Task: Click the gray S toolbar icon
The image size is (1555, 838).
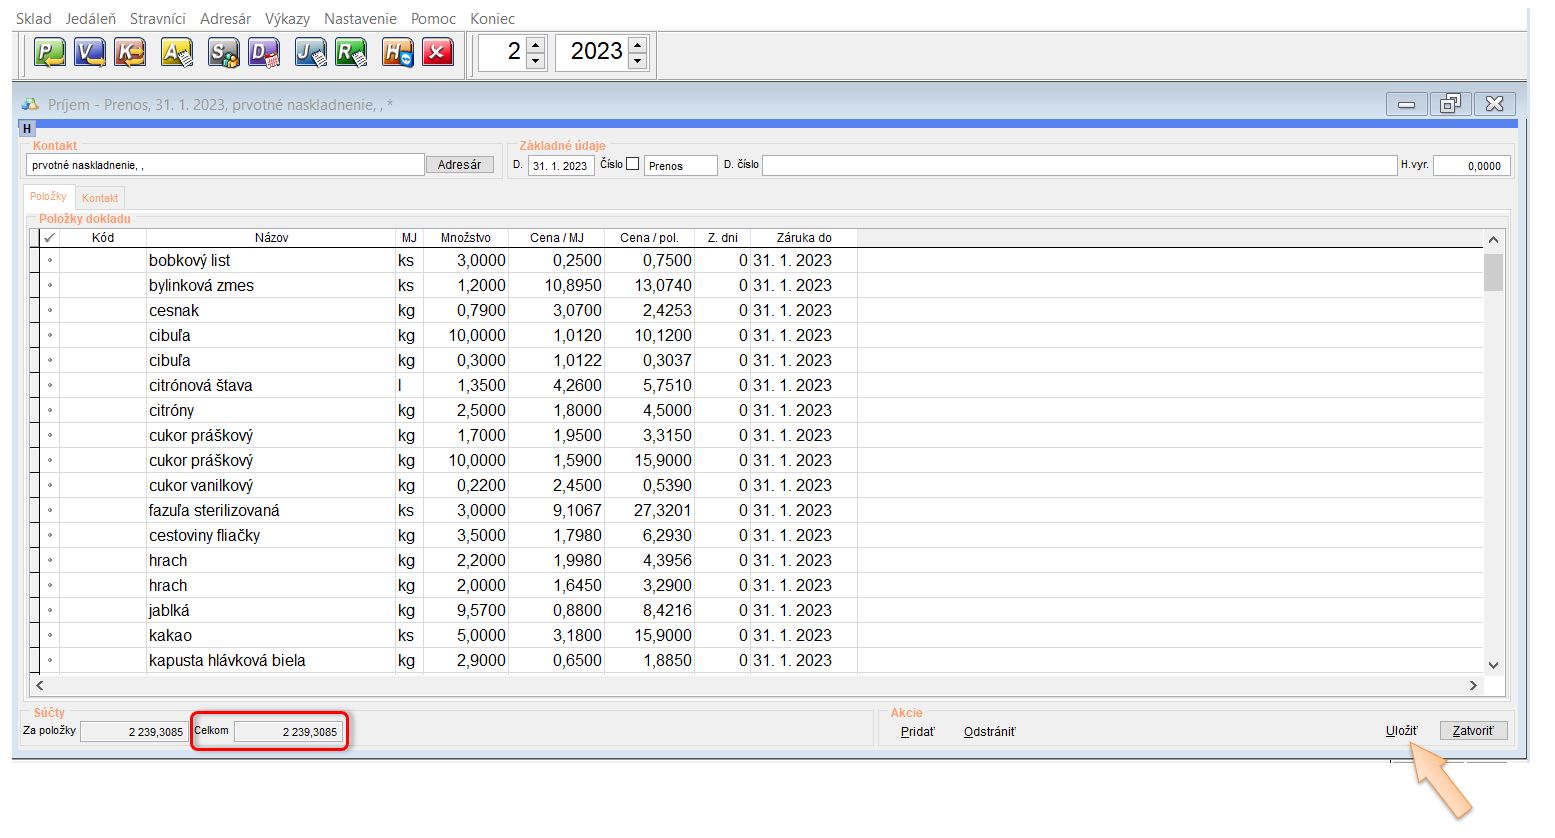Action: [x=223, y=52]
